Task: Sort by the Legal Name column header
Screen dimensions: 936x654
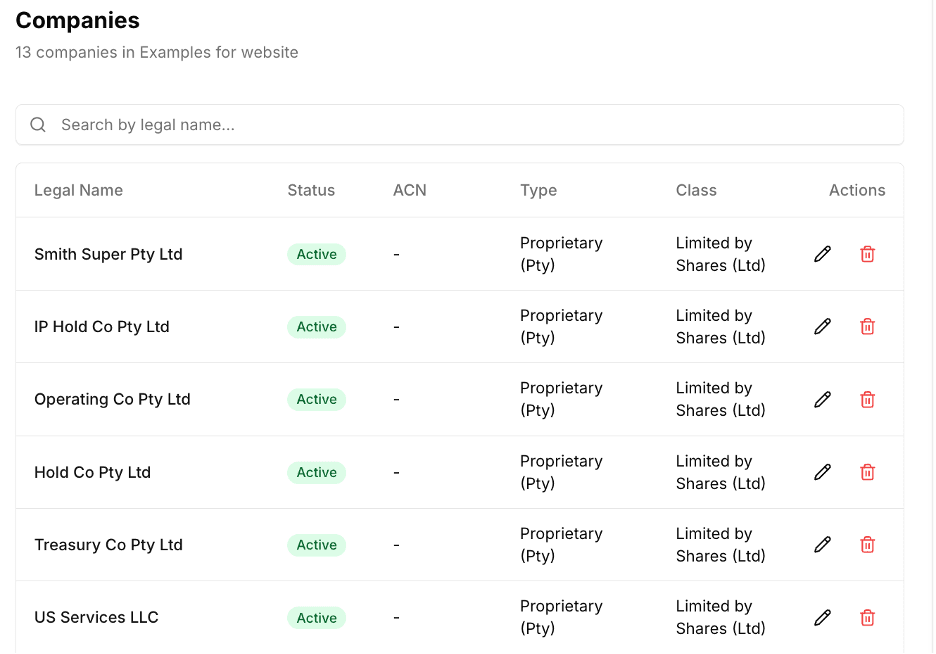Action: (78, 190)
